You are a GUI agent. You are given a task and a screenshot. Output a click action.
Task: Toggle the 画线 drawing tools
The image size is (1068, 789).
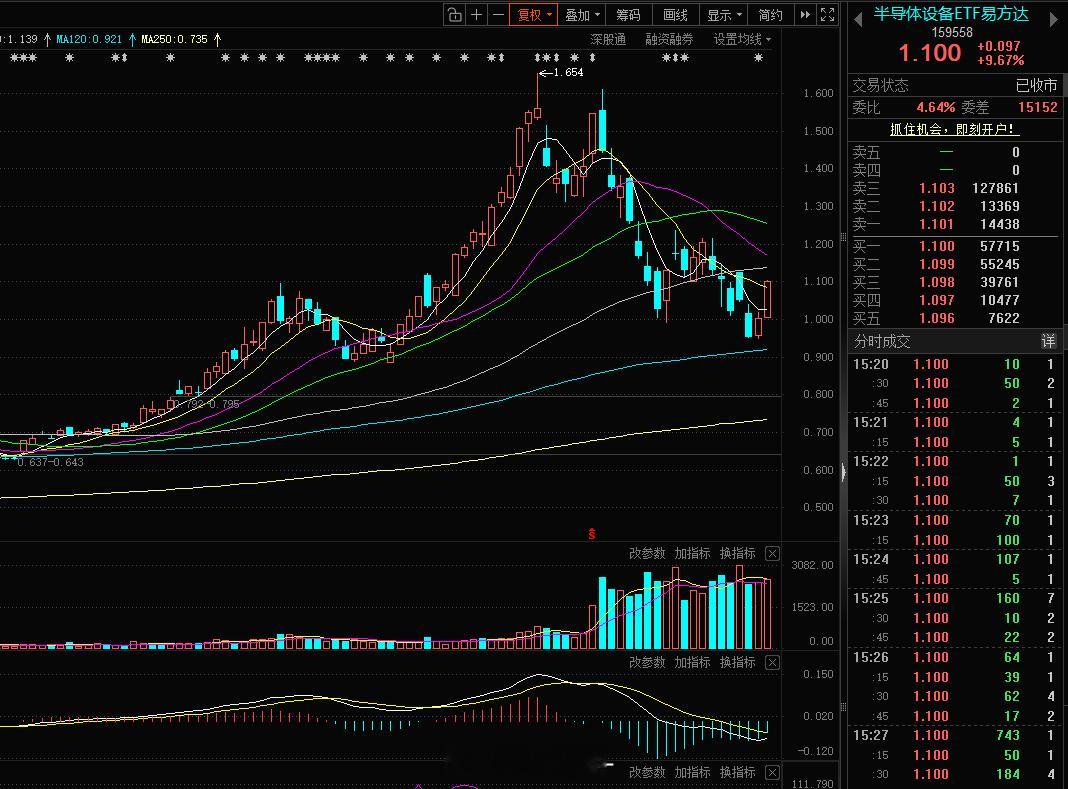(x=675, y=14)
